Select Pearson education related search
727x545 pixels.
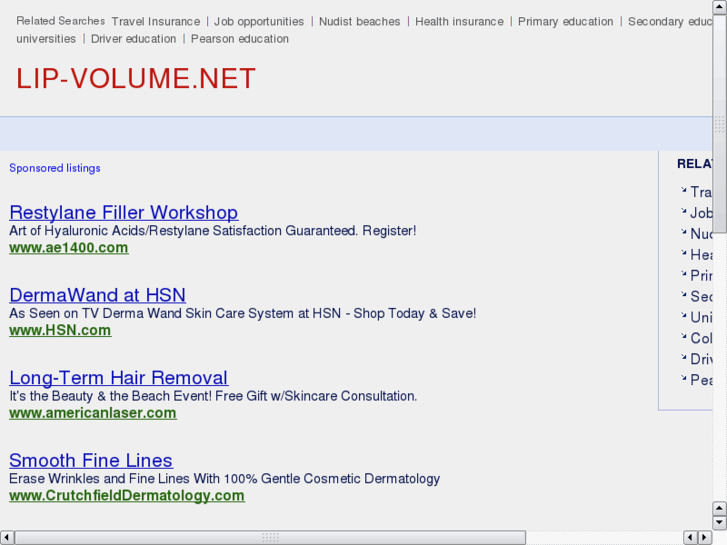pos(240,38)
